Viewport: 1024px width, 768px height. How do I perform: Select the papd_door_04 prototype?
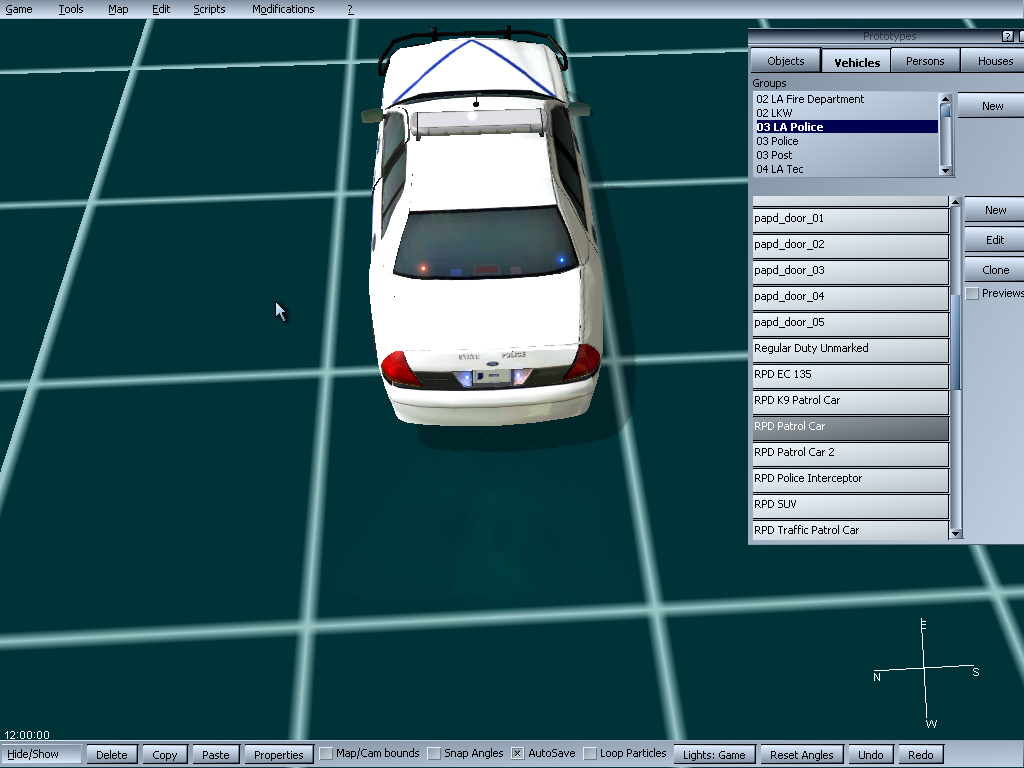[x=850, y=297]
